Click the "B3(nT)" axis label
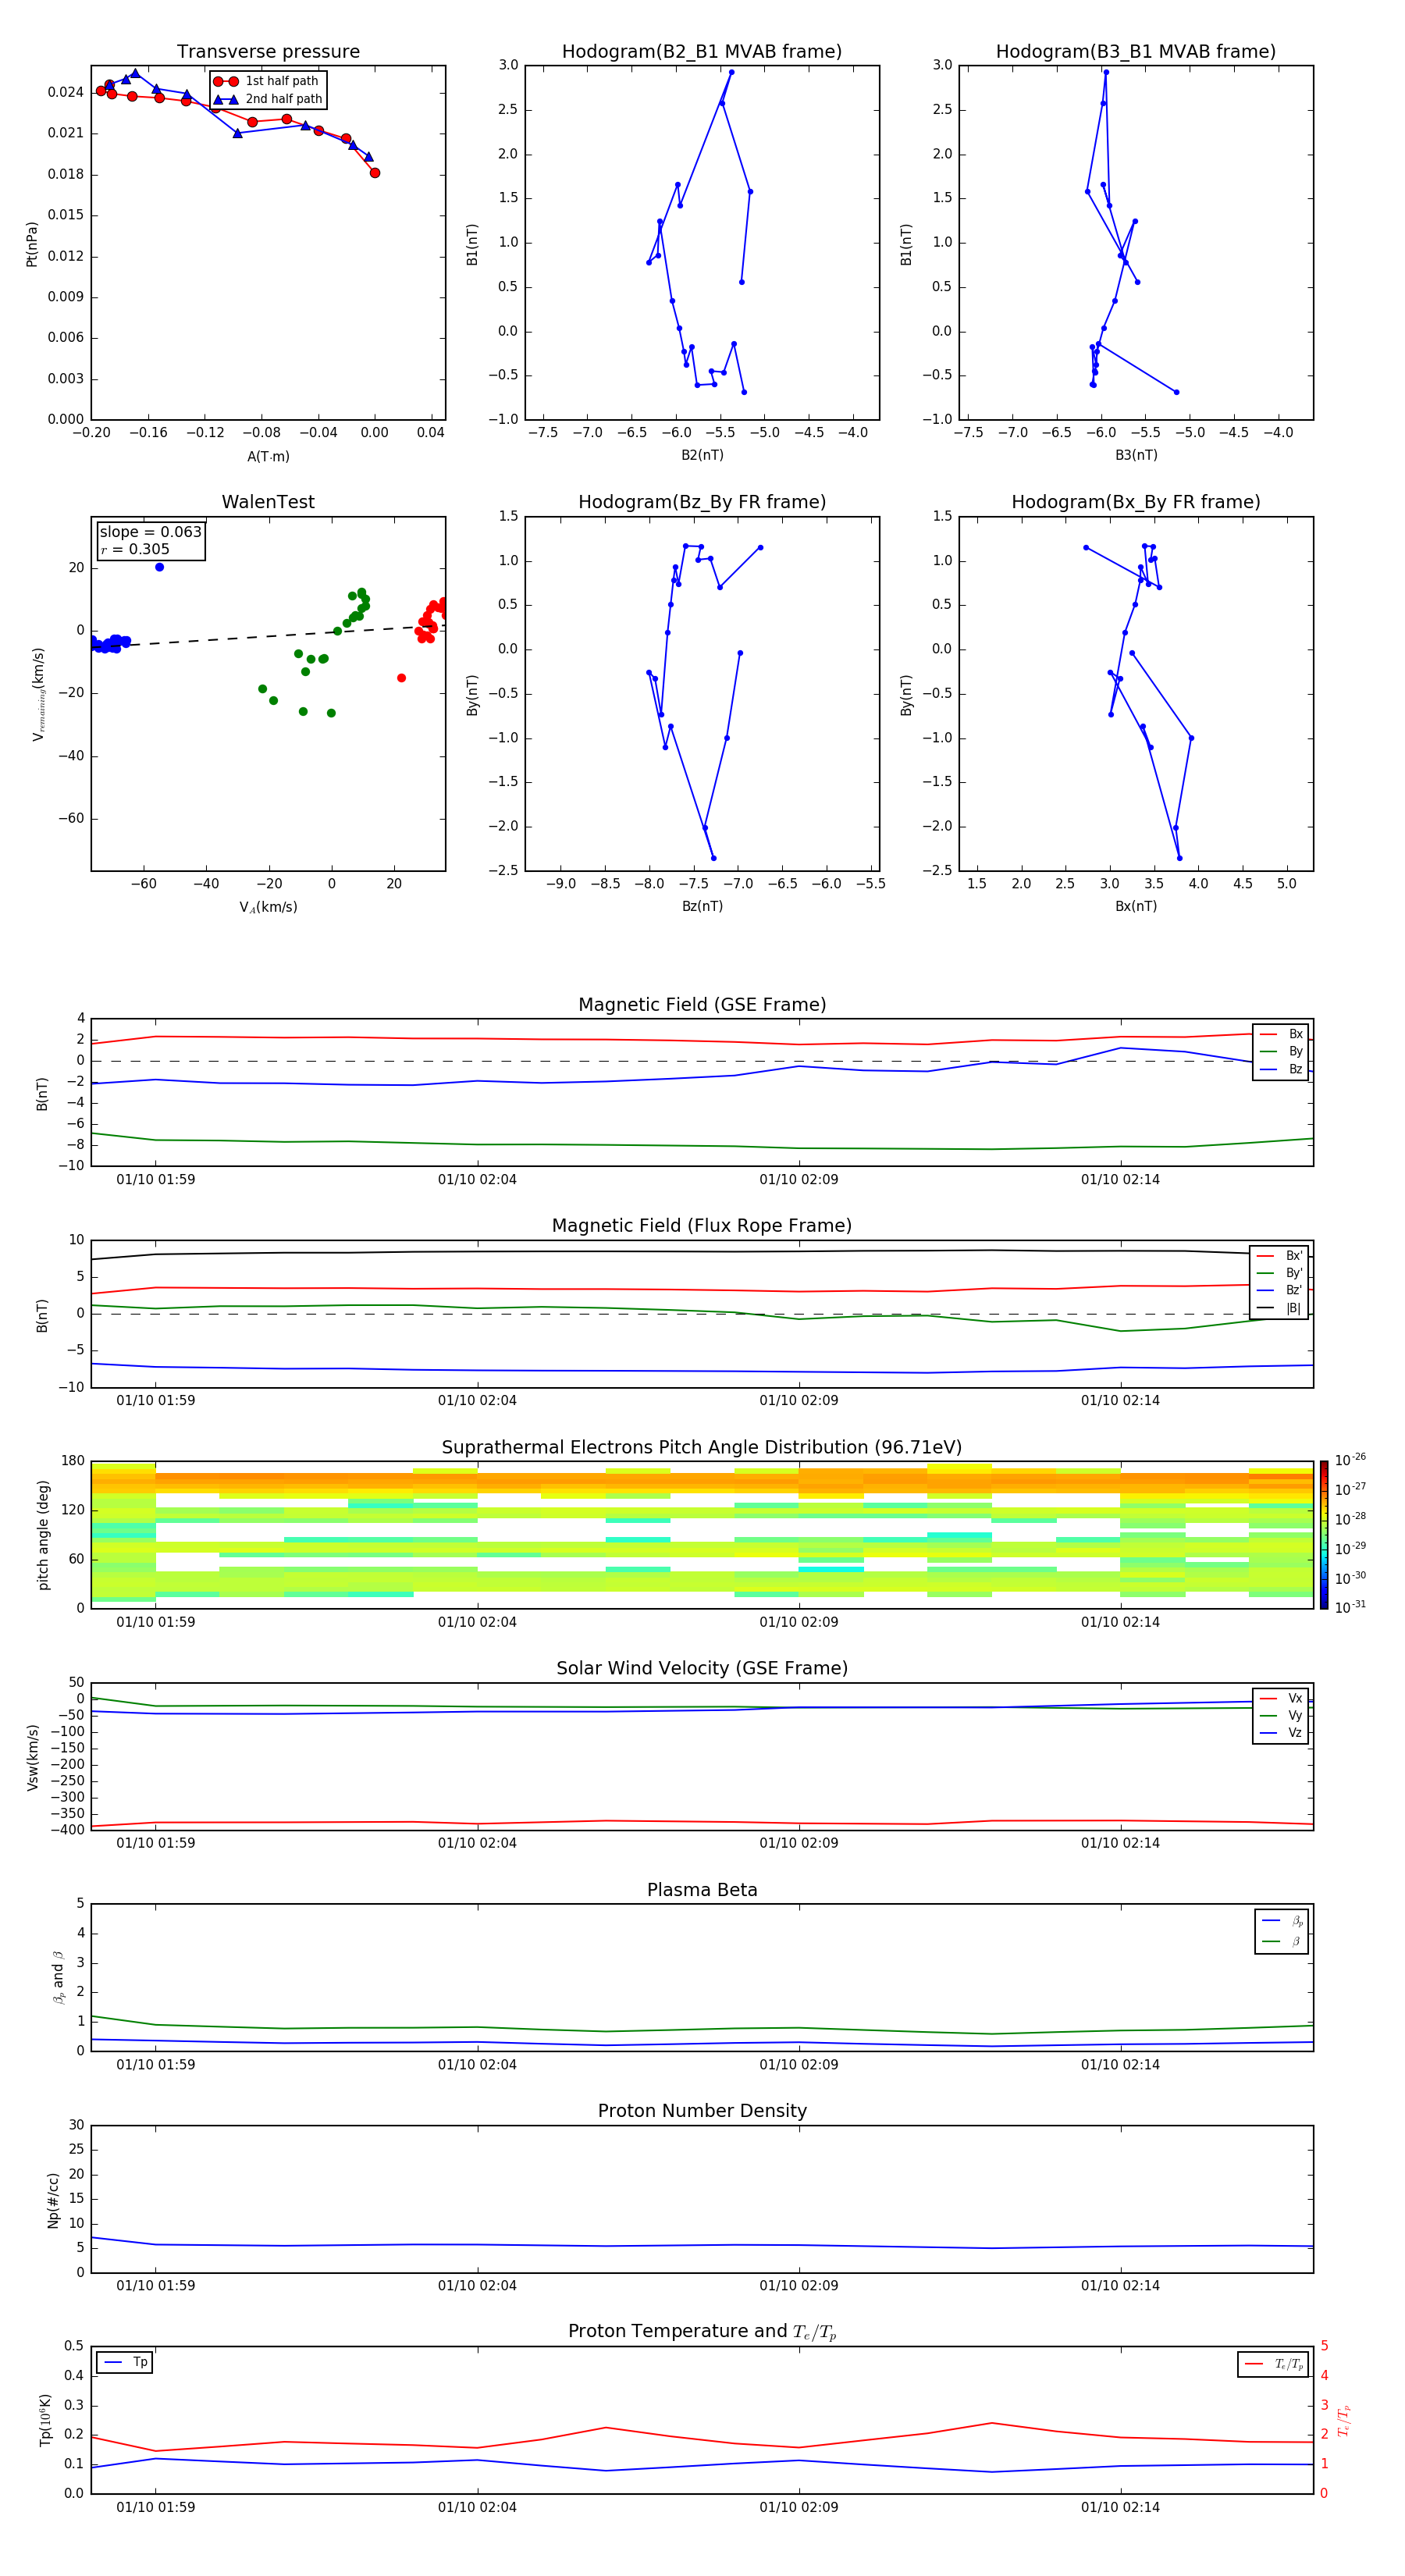This screenshot has height=2576, width=1405. [x=1136, y=455]
